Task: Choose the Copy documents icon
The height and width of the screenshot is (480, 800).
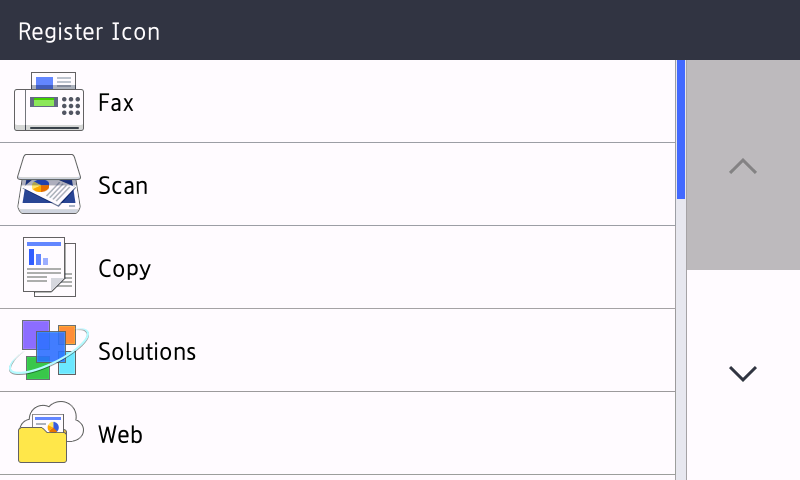Action: tap(48, 268)
